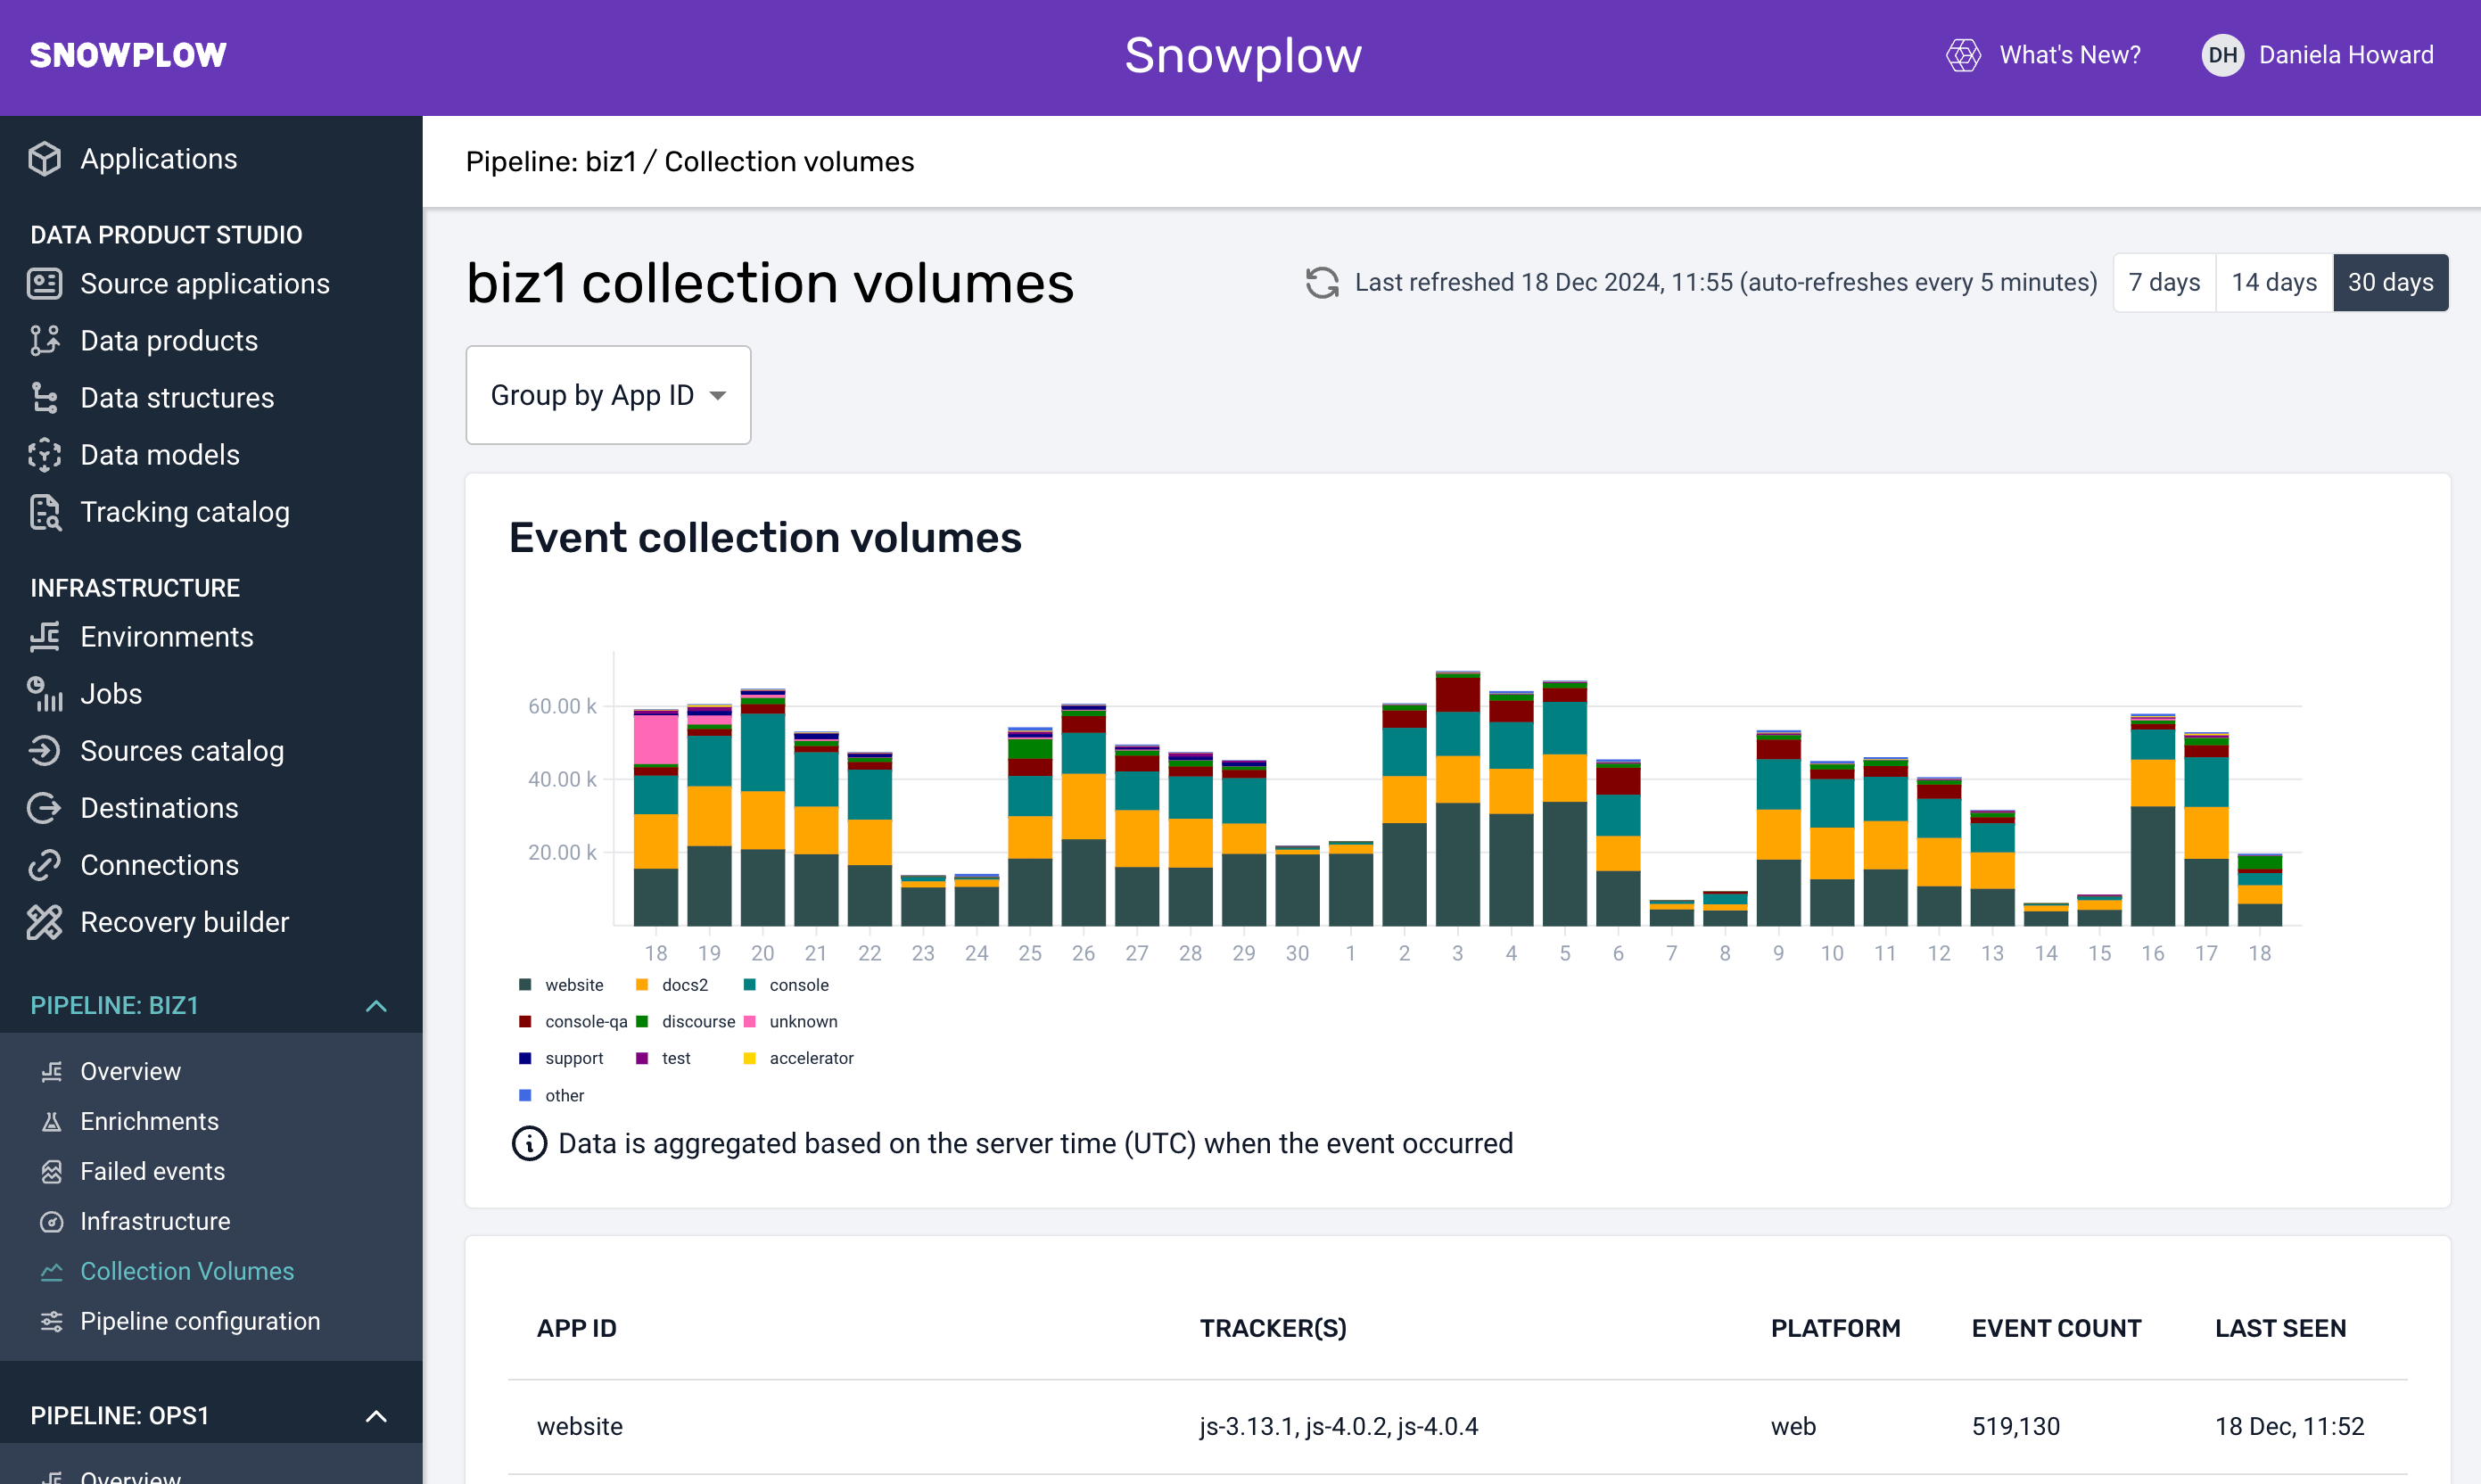
Task: Click the Snowplow logo
Action: click(128, 55)
